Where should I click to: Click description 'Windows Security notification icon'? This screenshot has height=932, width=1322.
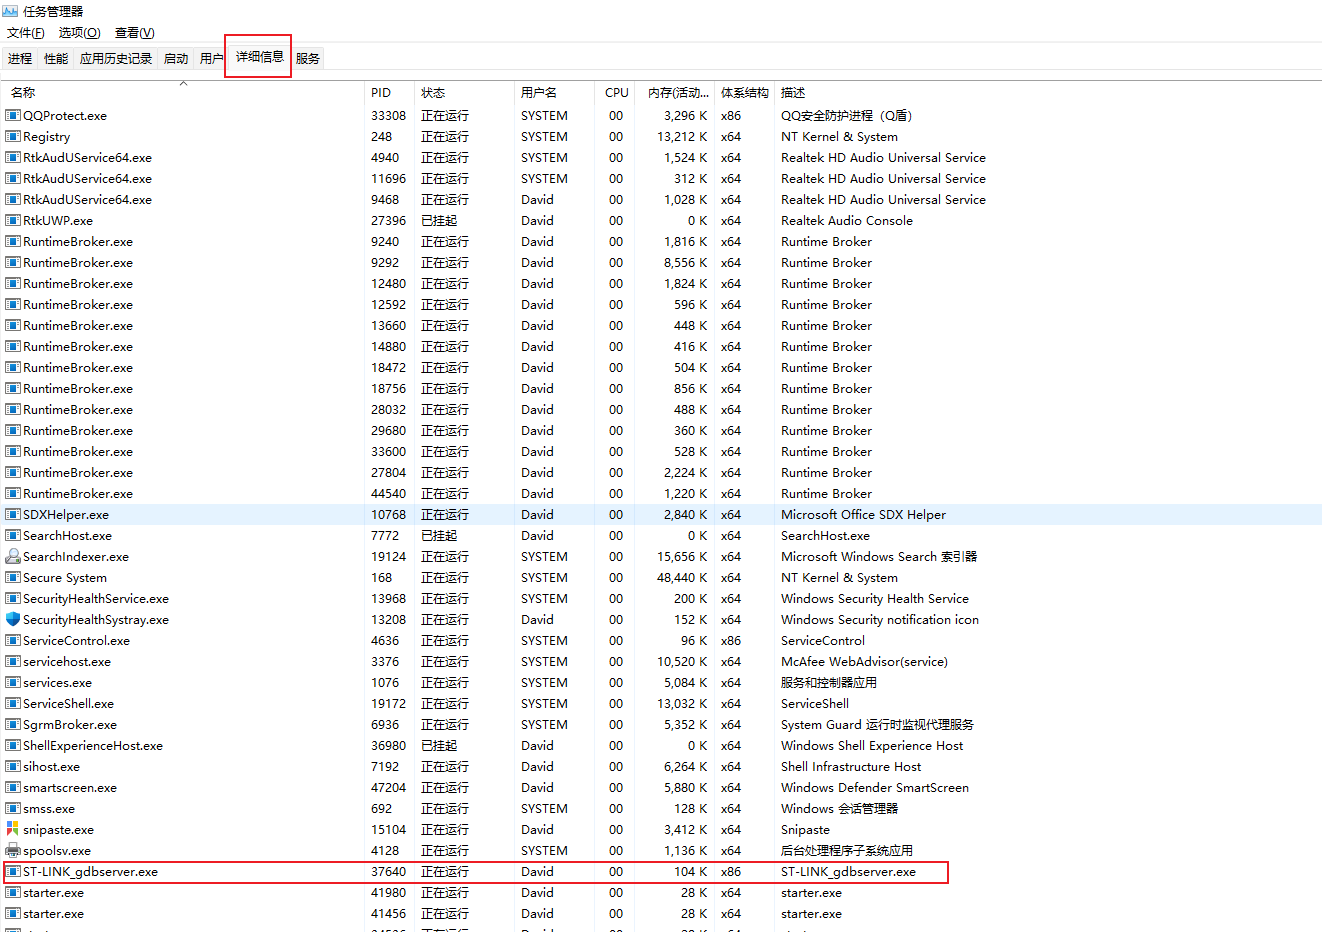point(880,619)
